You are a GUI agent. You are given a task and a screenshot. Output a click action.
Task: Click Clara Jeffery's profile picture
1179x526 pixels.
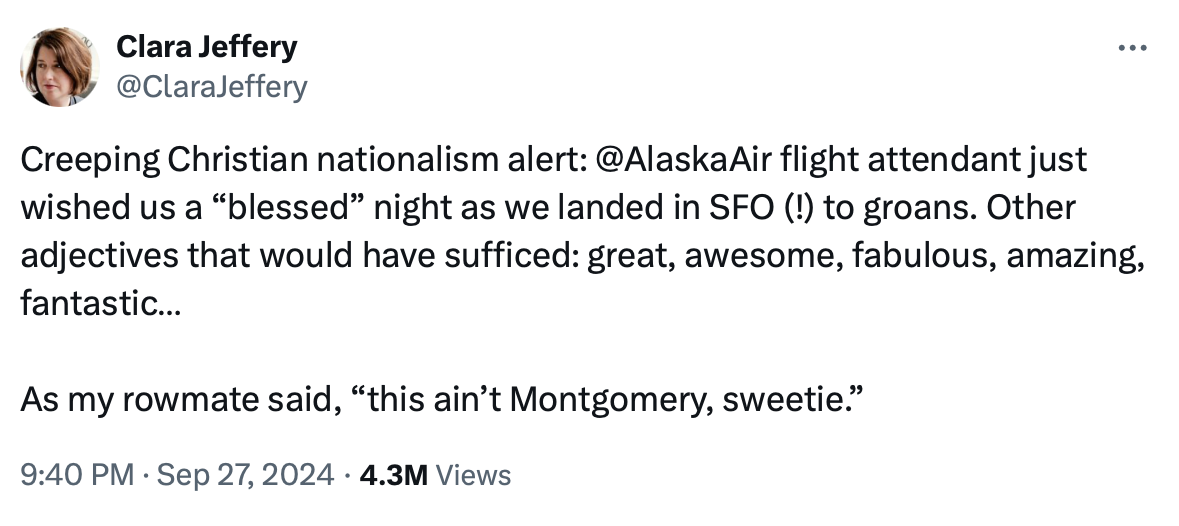60,67
